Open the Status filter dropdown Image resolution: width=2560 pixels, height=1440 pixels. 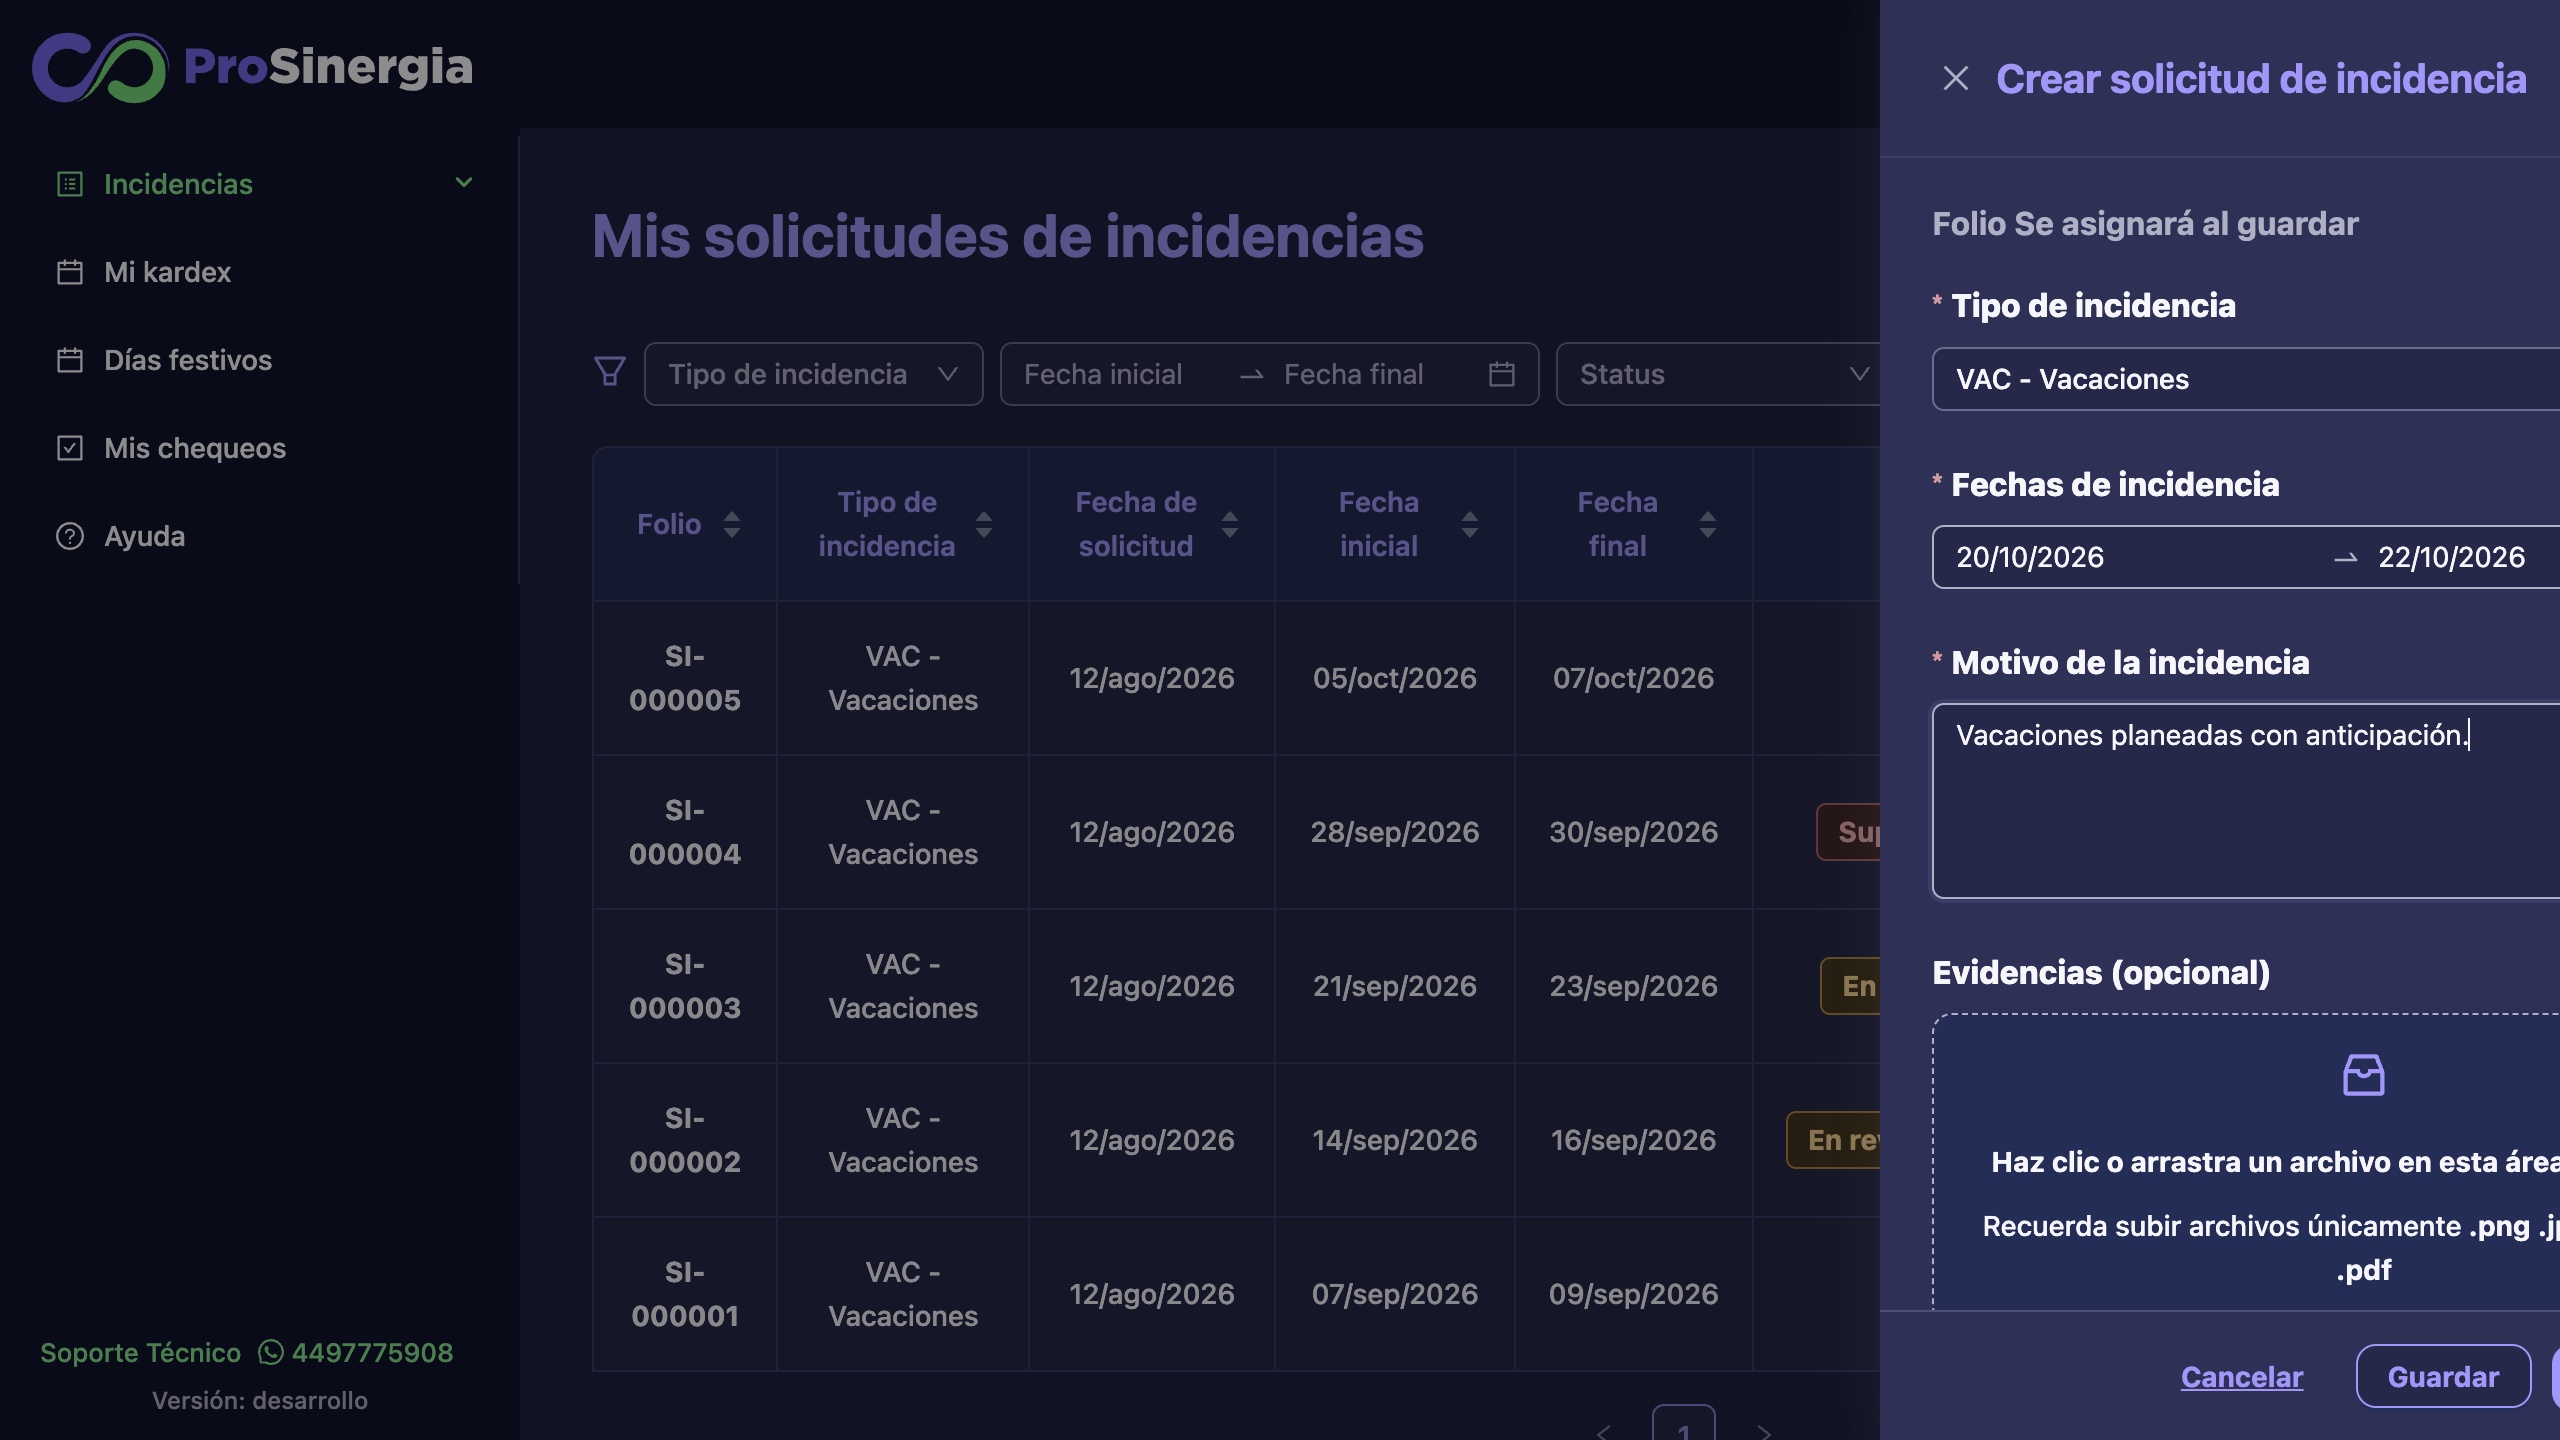[x=1718, y=374]
